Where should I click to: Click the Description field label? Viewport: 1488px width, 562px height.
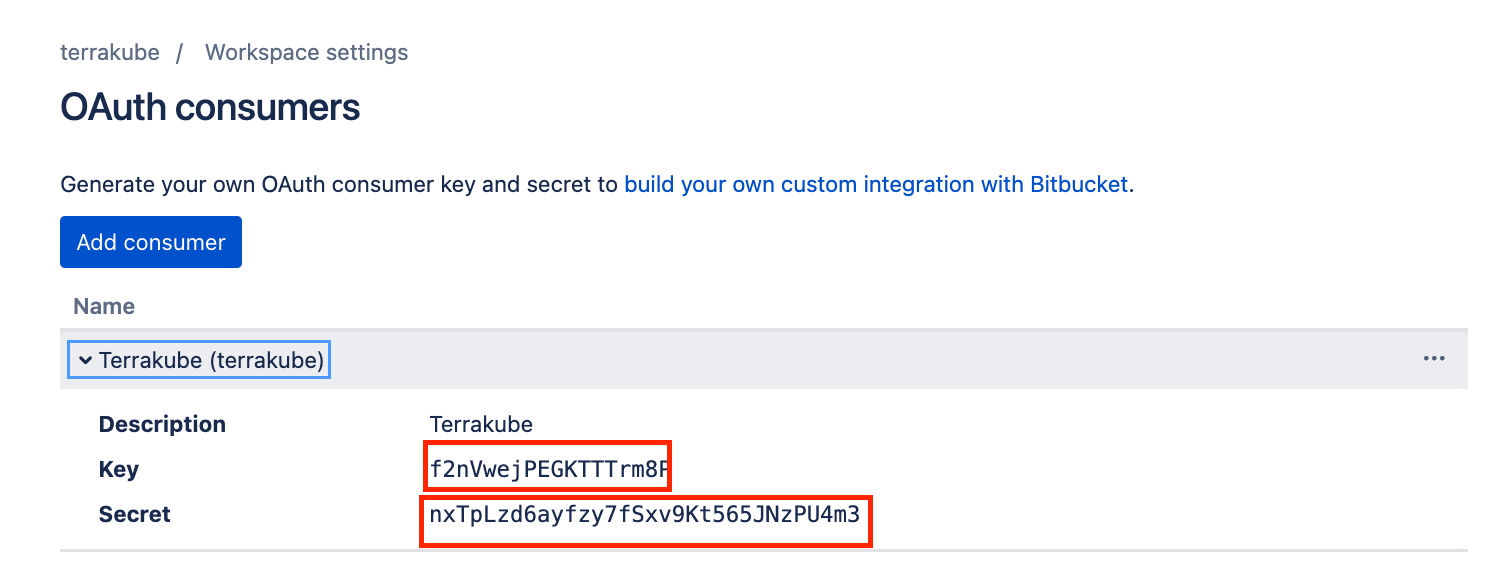(162, 424)
